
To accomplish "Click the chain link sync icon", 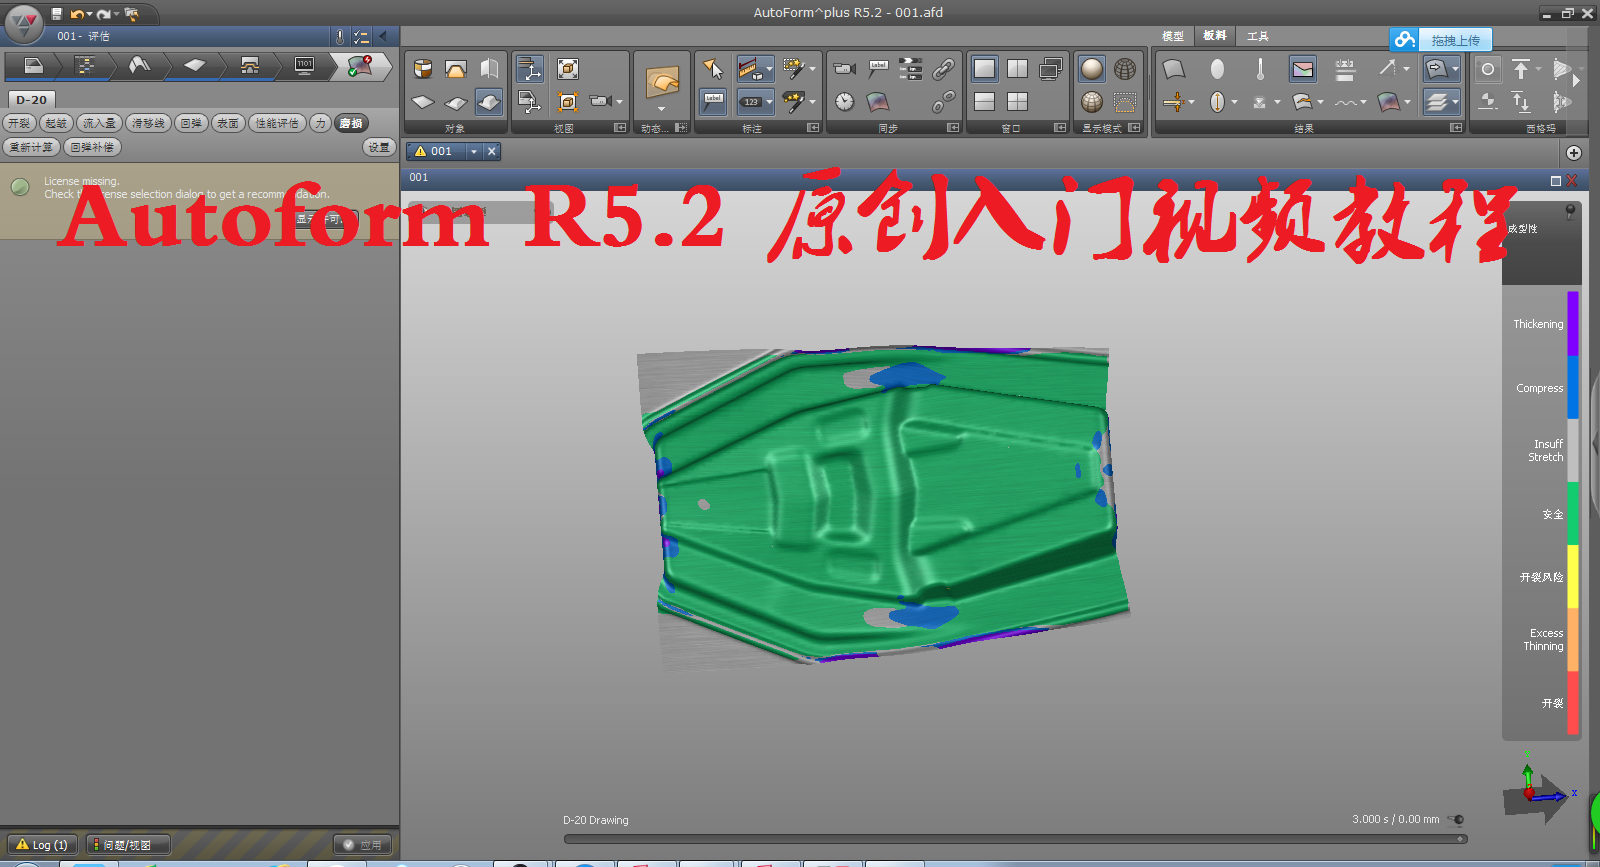I will 943,69.
